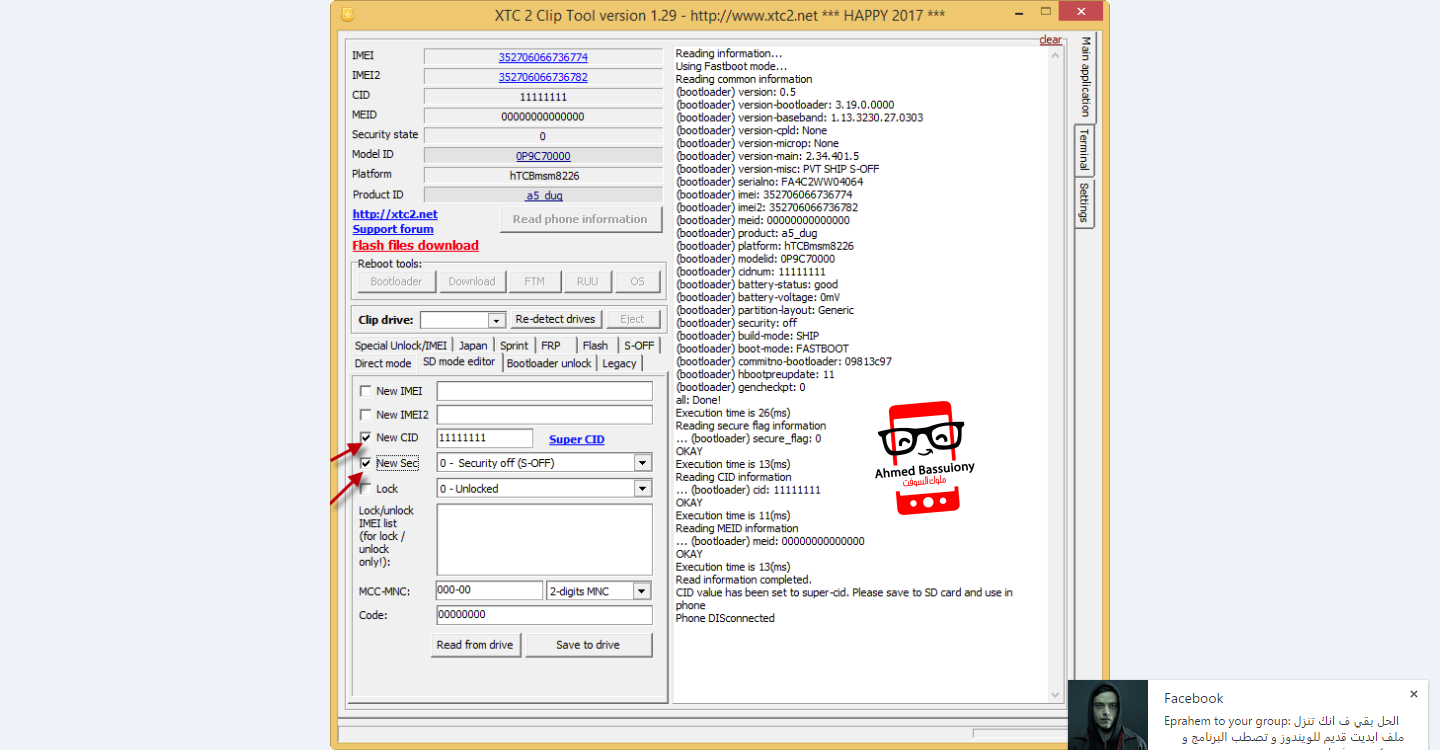Expand the Security off (S-OFF) dropdown
Screen dimensions: 1440x750
[x=642, y=463]
